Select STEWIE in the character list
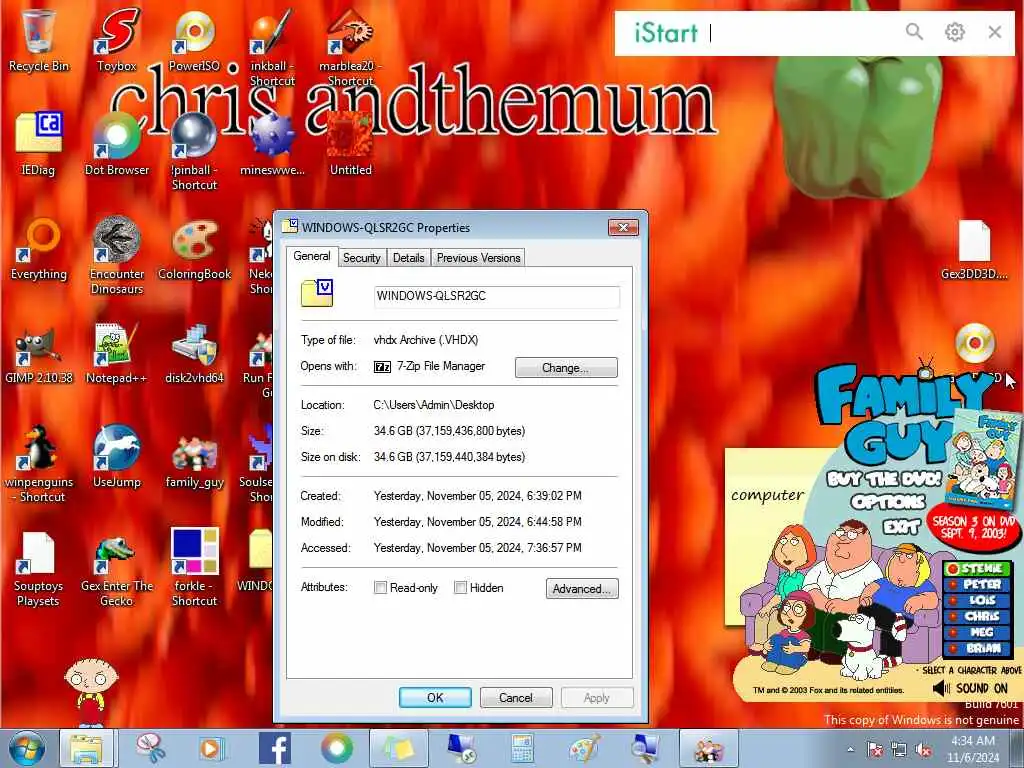1024x768 pixels. (x=977, y=569)
